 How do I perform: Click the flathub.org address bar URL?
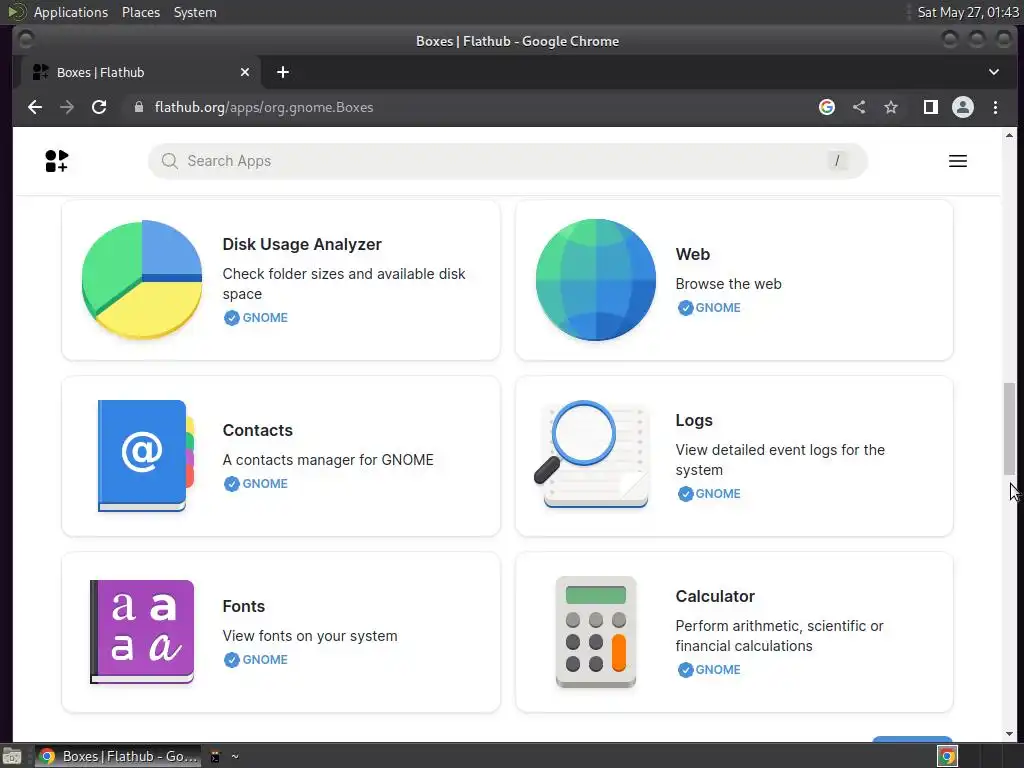click(264, 107)
